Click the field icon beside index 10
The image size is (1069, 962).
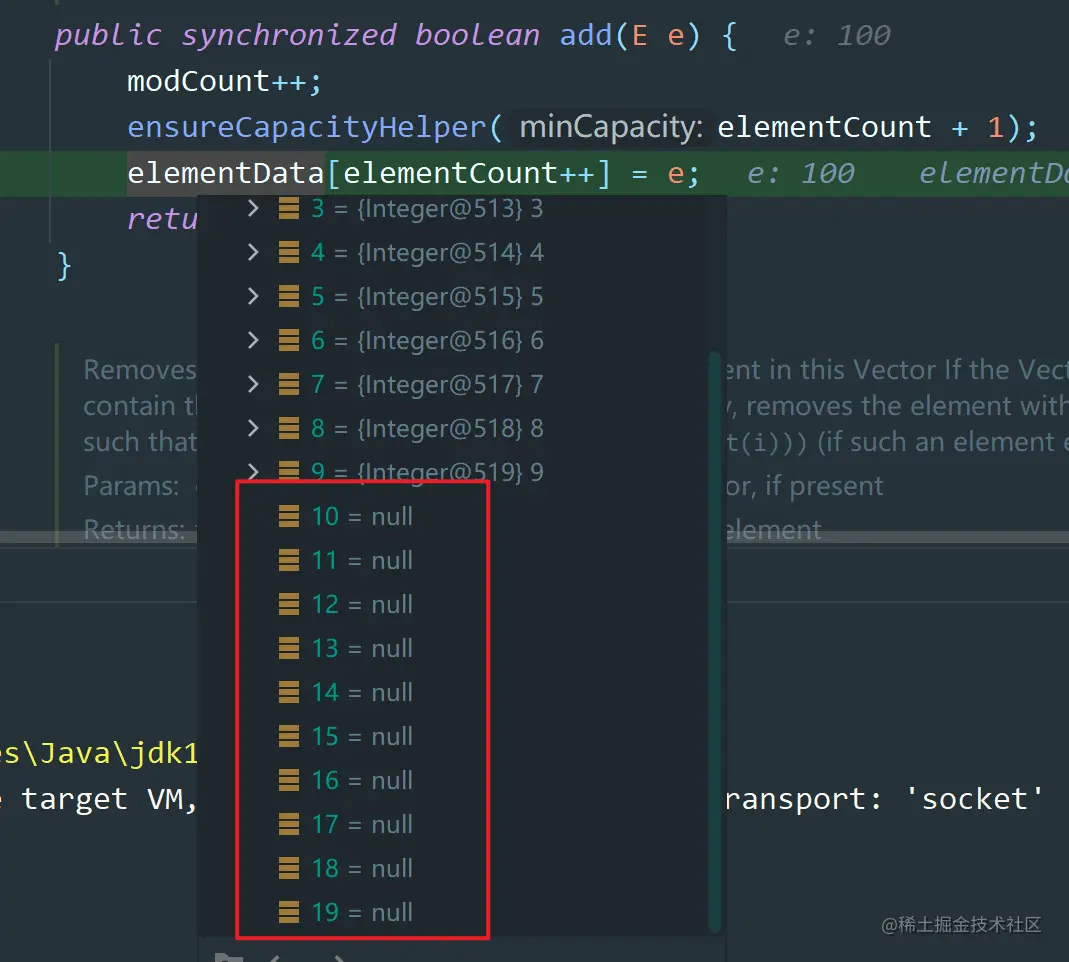click(x=289, y=516)
